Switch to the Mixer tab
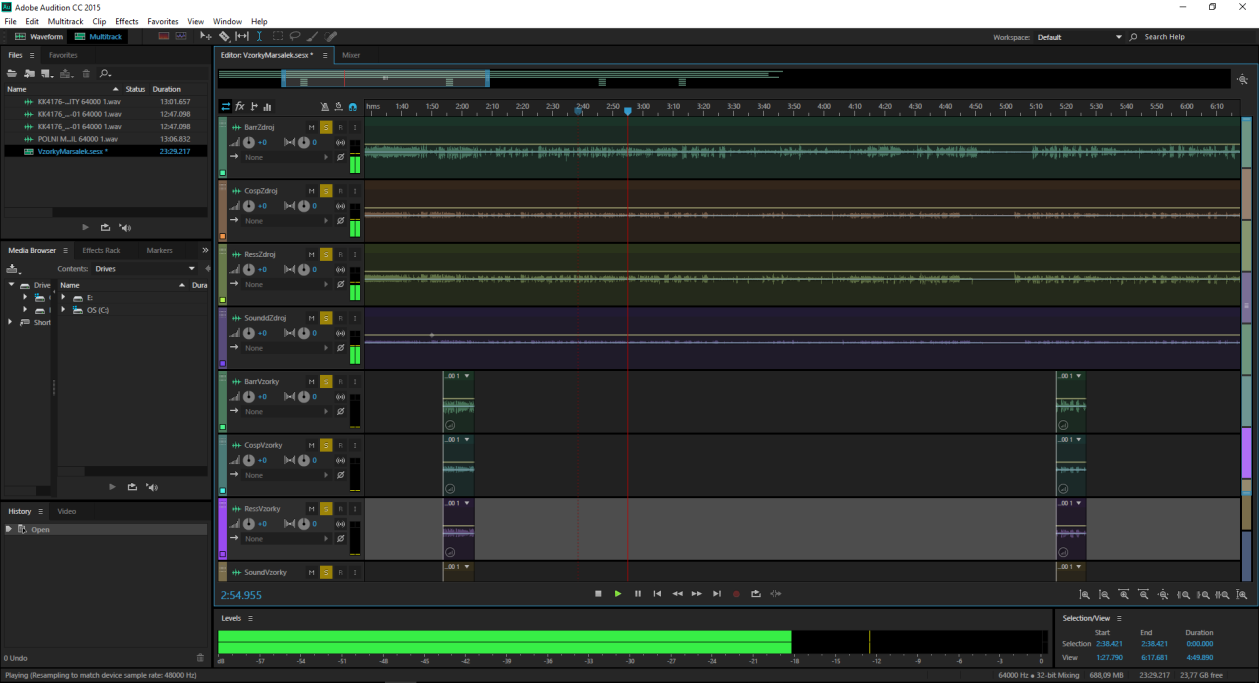Image resolution: width=1259 pixels, height=683 pixels. (x=351, y=55)
